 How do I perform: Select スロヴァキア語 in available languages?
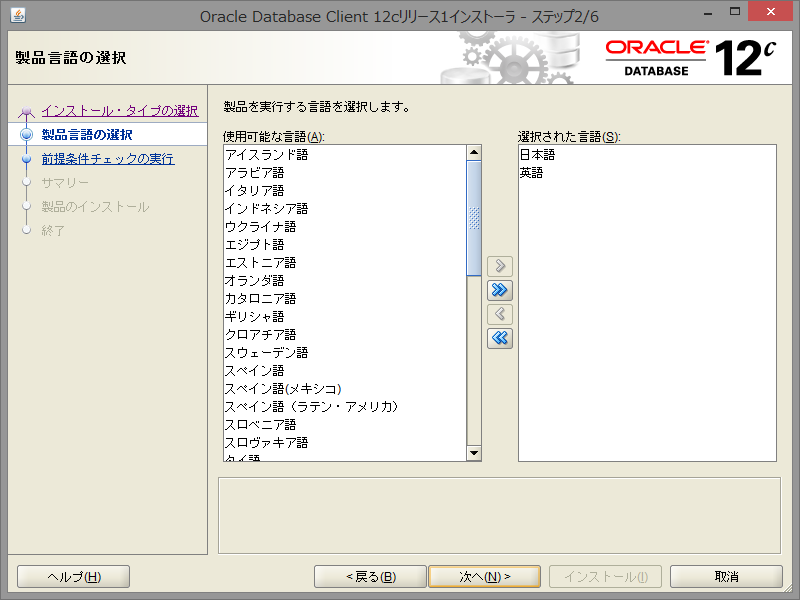(x=345, y=443)
